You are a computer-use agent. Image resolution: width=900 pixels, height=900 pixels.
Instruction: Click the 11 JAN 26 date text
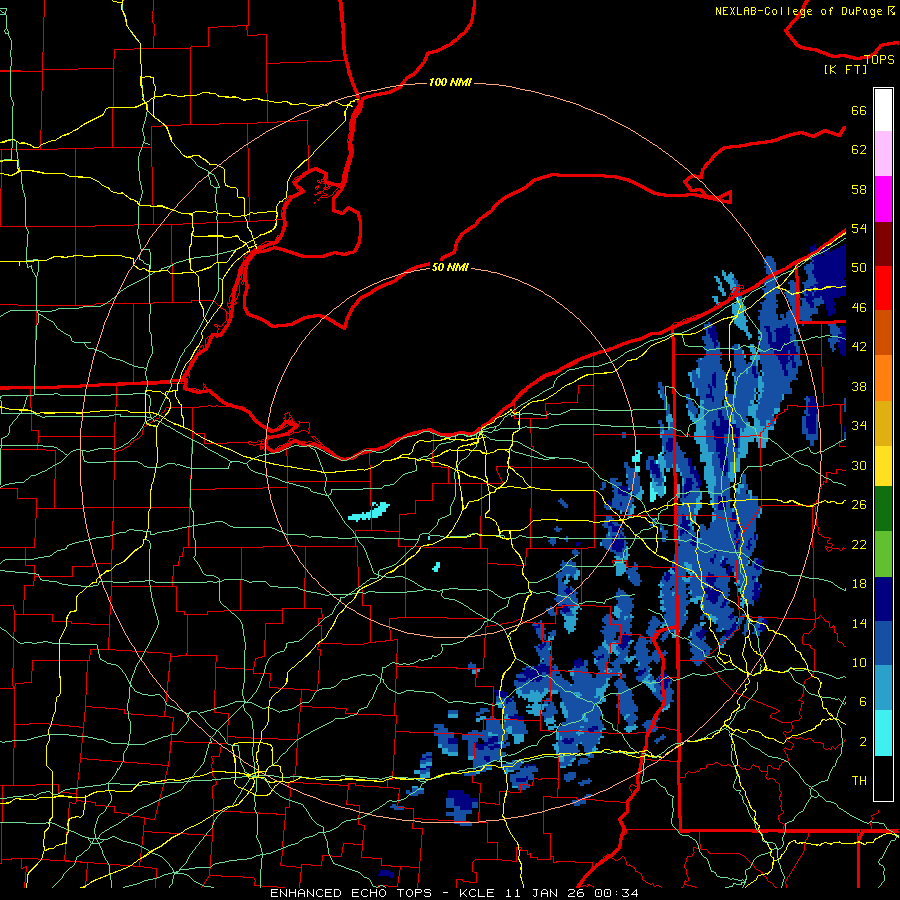coord(547,893)
